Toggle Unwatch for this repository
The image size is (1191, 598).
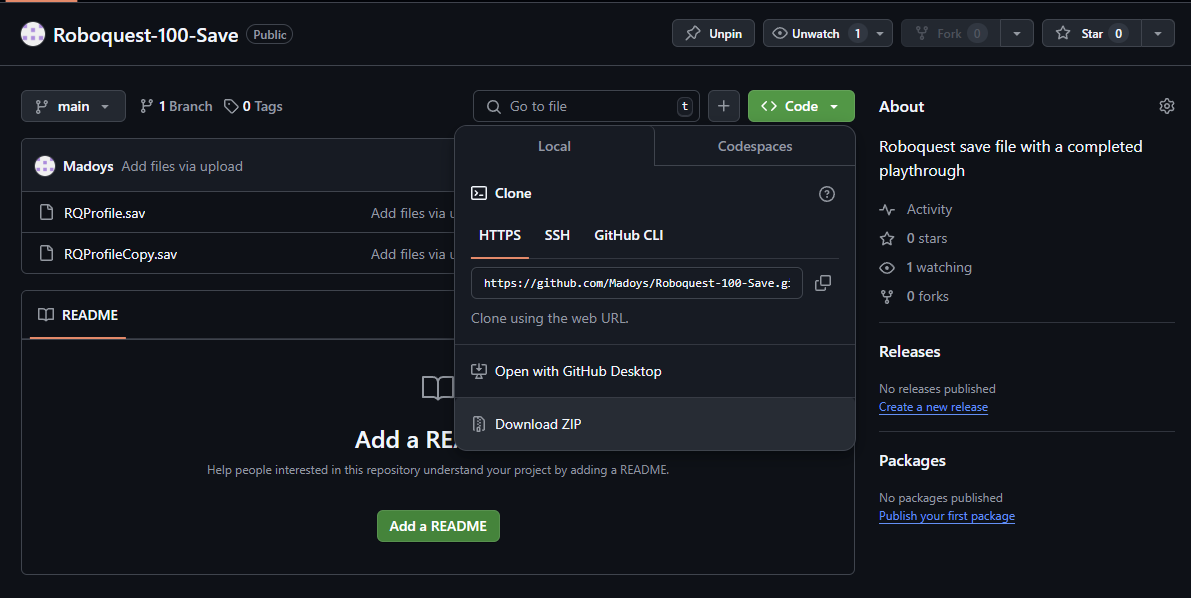tap(816, 33)
